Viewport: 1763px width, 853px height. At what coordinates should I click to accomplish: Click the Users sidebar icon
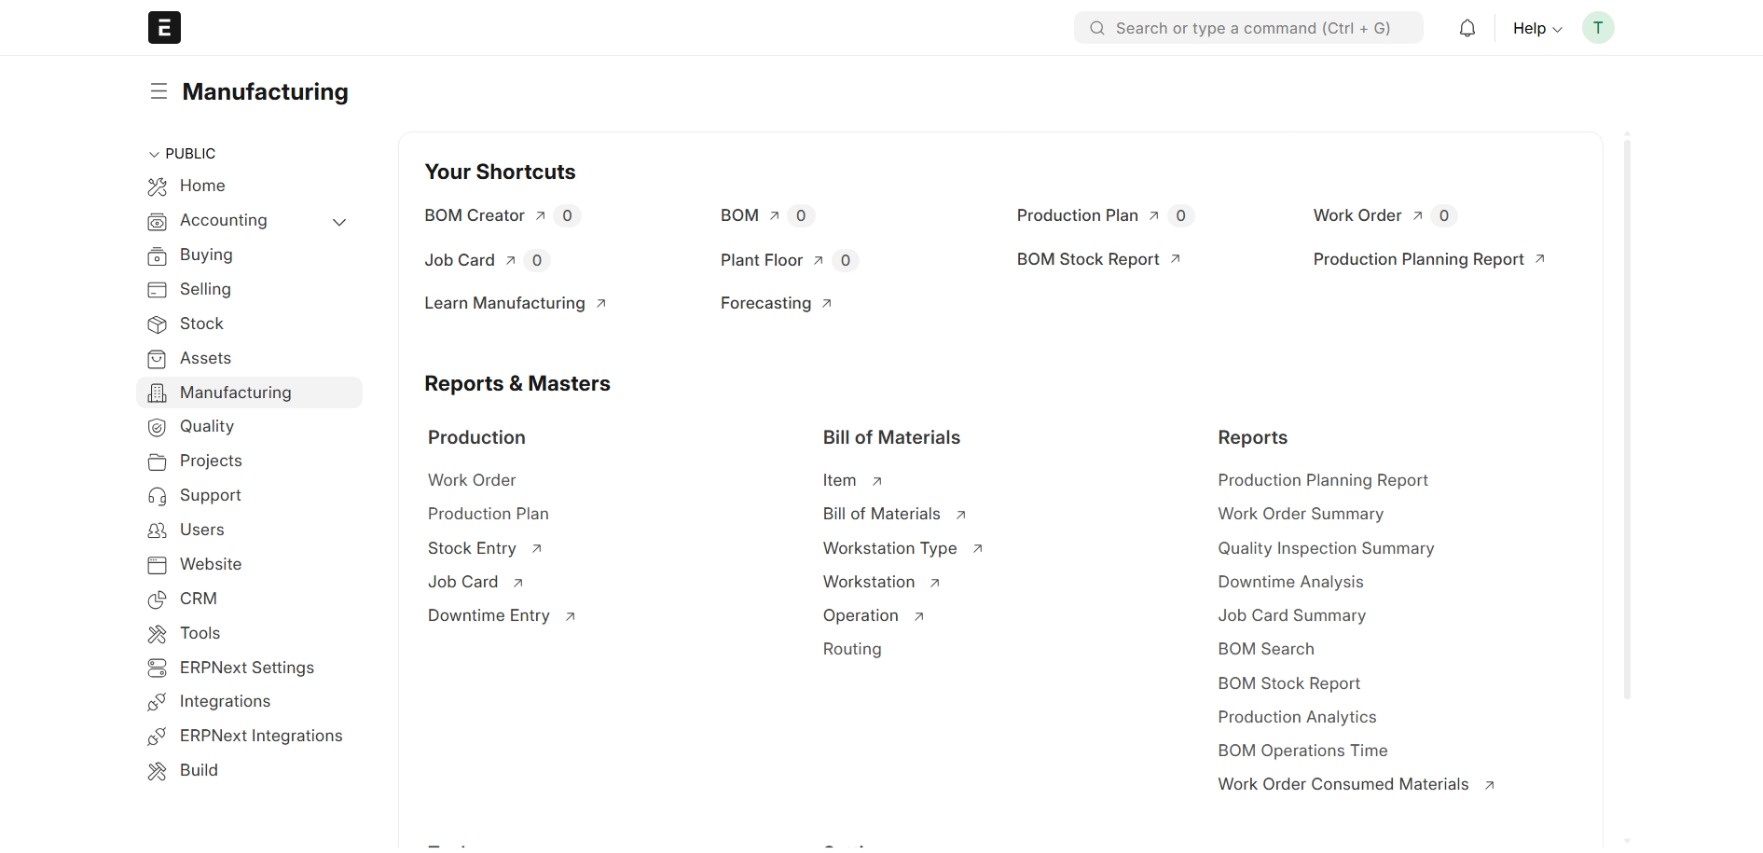(157, 531)
